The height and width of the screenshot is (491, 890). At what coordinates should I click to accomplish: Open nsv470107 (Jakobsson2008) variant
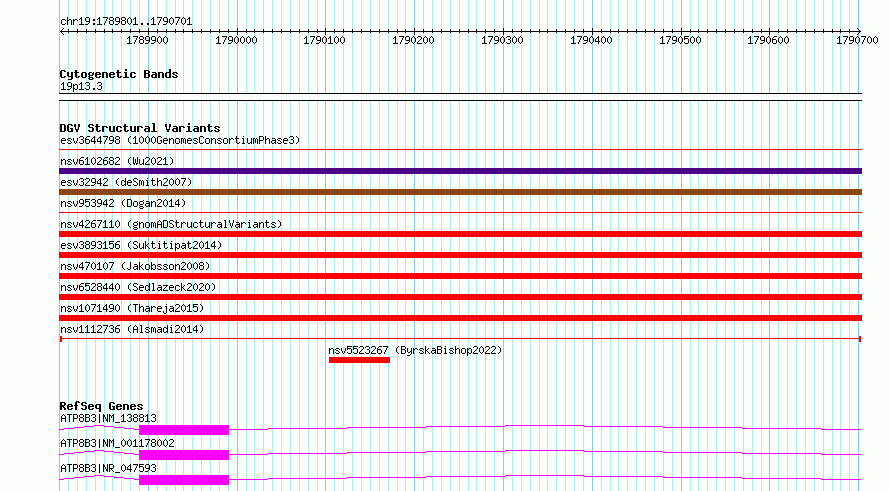[135, 266]
